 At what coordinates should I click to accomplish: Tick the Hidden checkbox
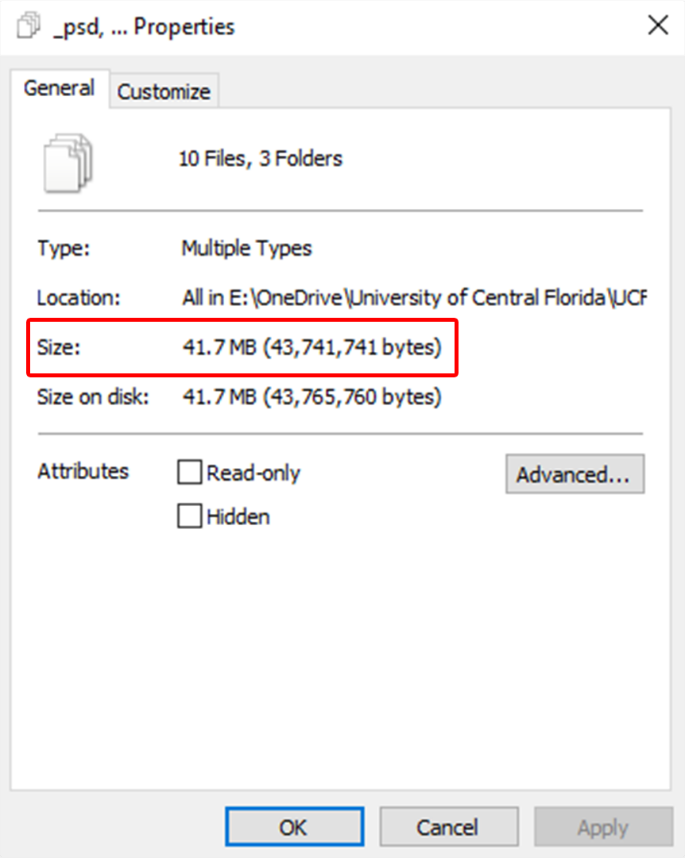click(x=189, y=516)
